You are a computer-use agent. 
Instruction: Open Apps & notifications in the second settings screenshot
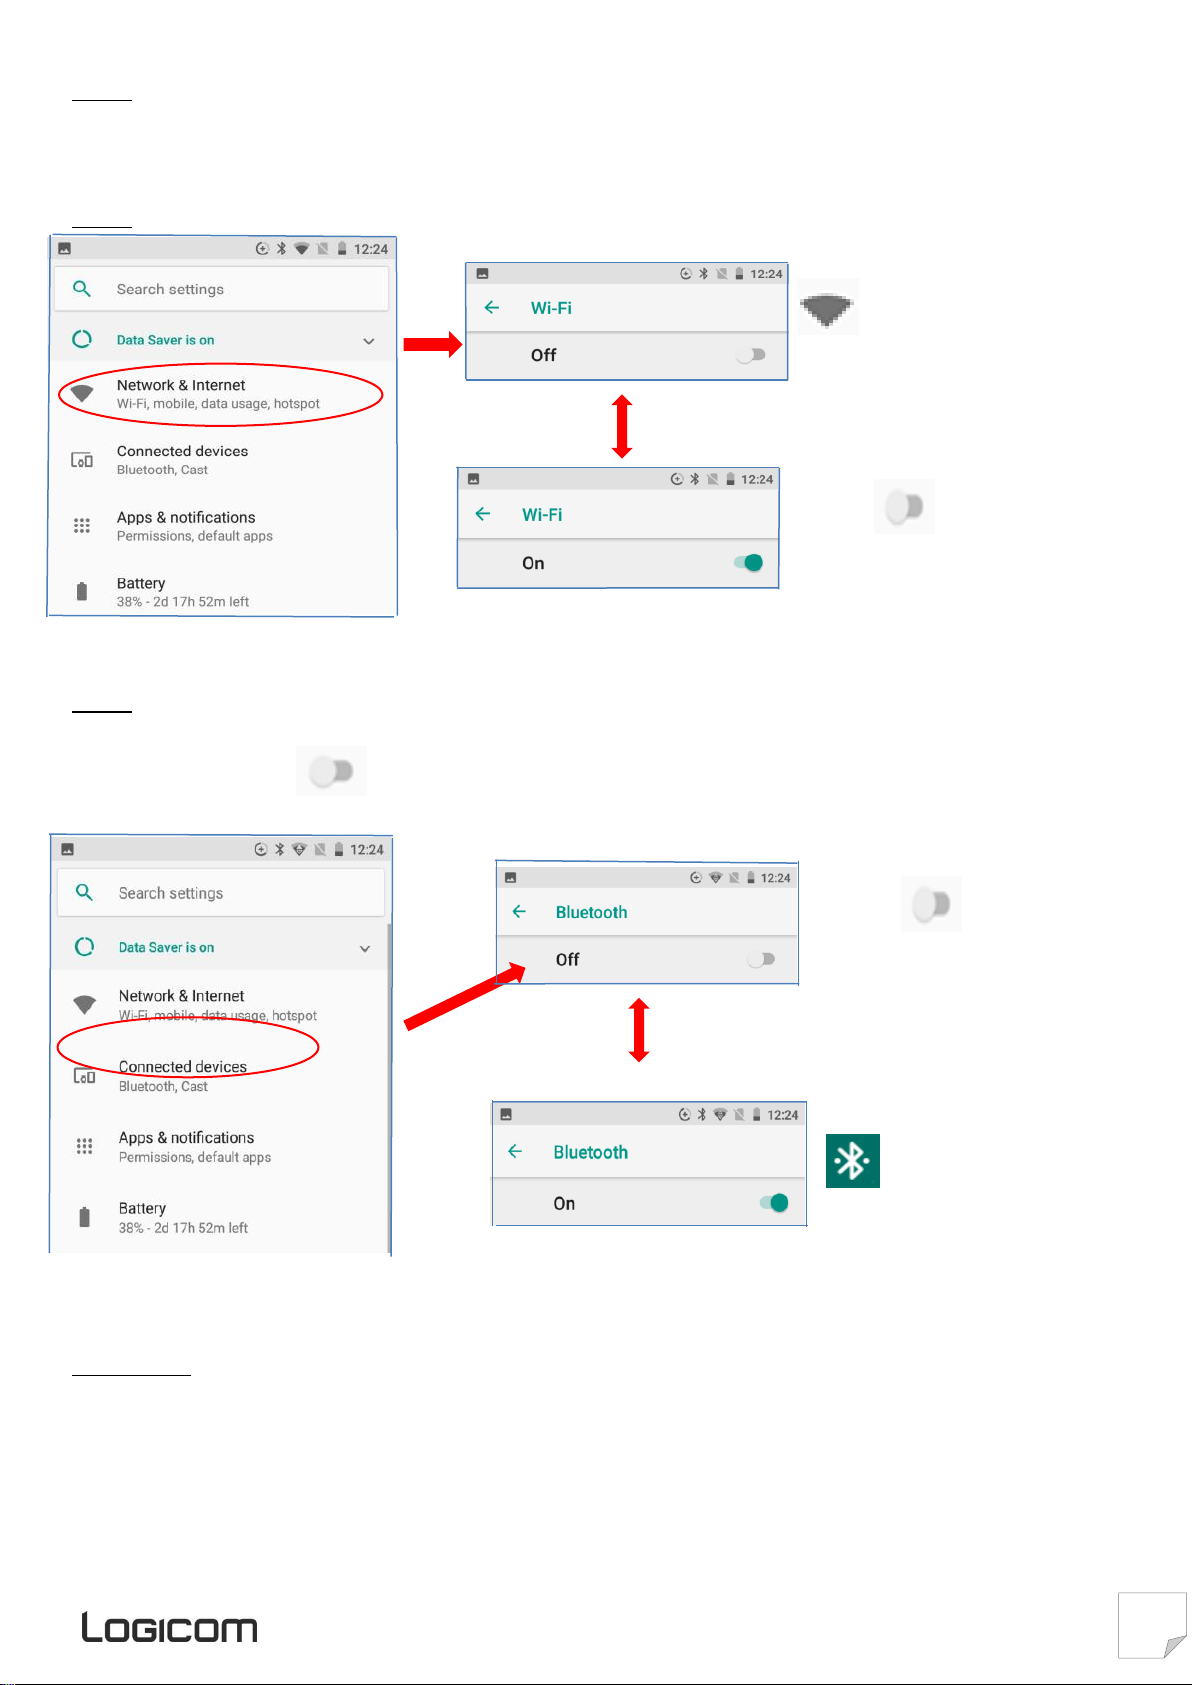coord(220,1147)
